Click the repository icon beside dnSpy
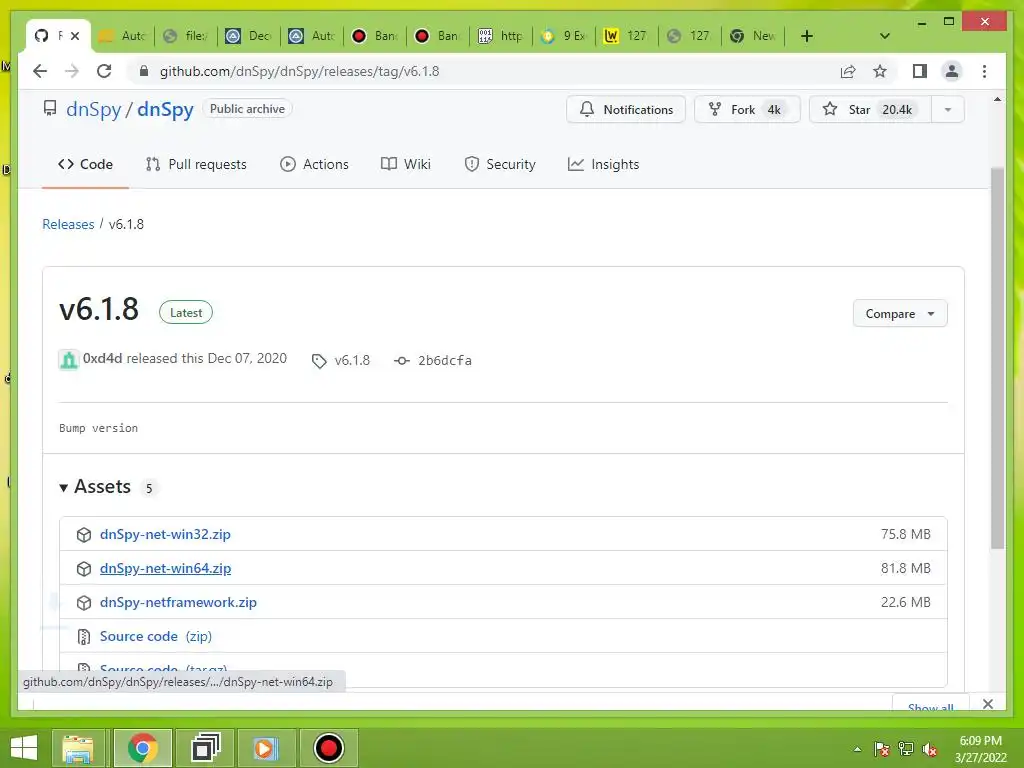 pyautogui.click(x=50, y=108)
